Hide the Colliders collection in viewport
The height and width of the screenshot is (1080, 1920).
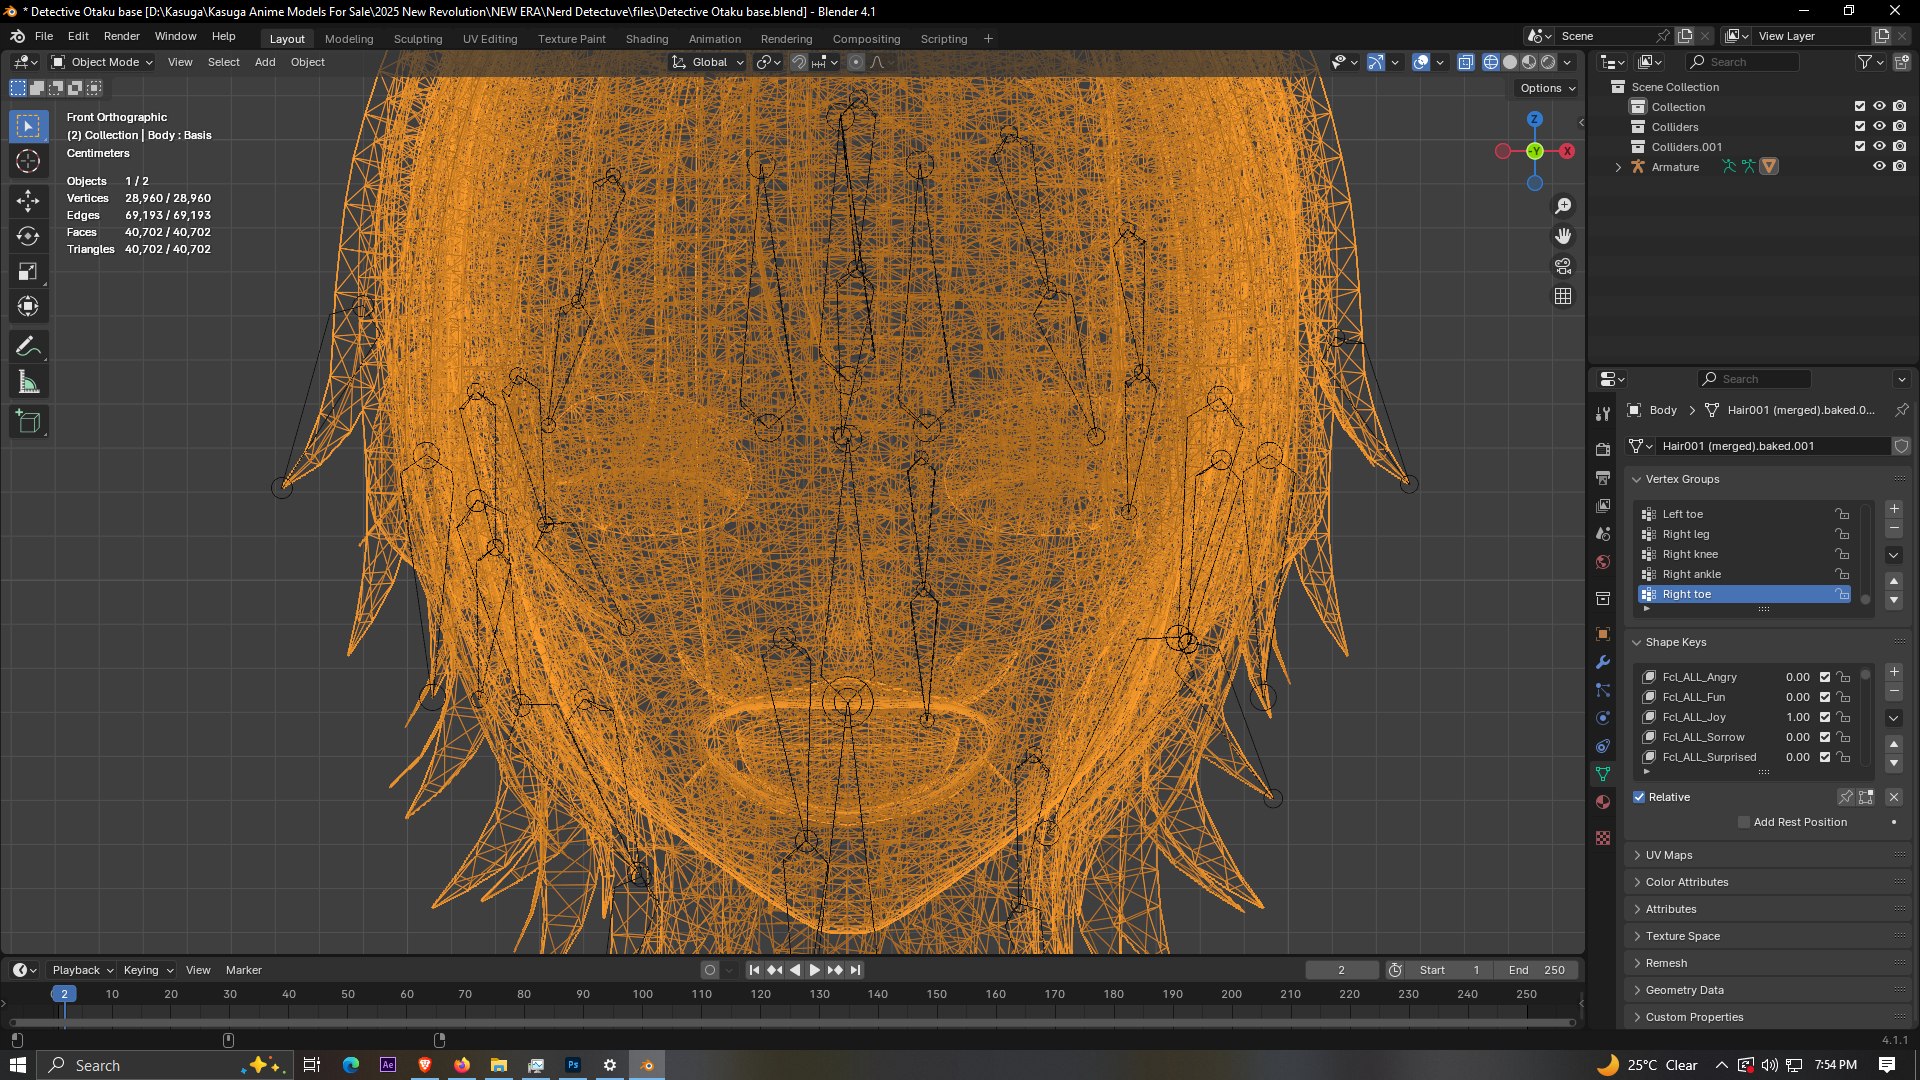click(1880, 127)
